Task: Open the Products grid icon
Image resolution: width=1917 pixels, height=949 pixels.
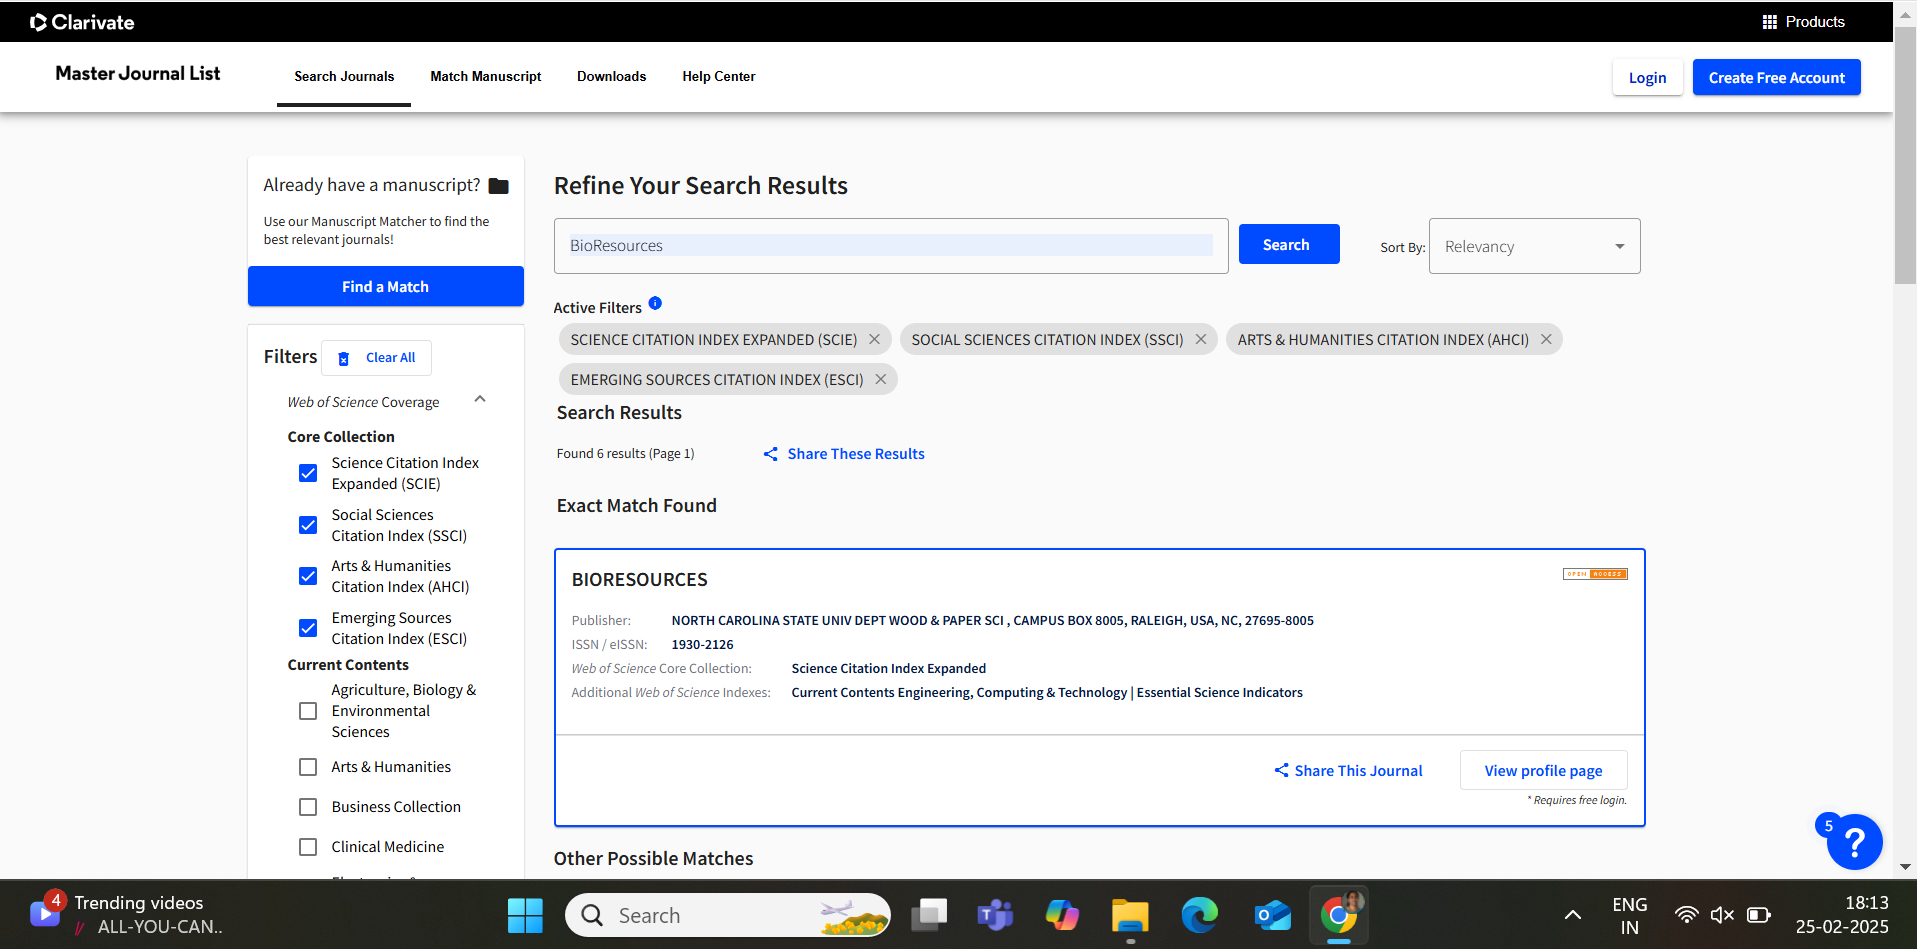Action: click(x=1769, y=22)
